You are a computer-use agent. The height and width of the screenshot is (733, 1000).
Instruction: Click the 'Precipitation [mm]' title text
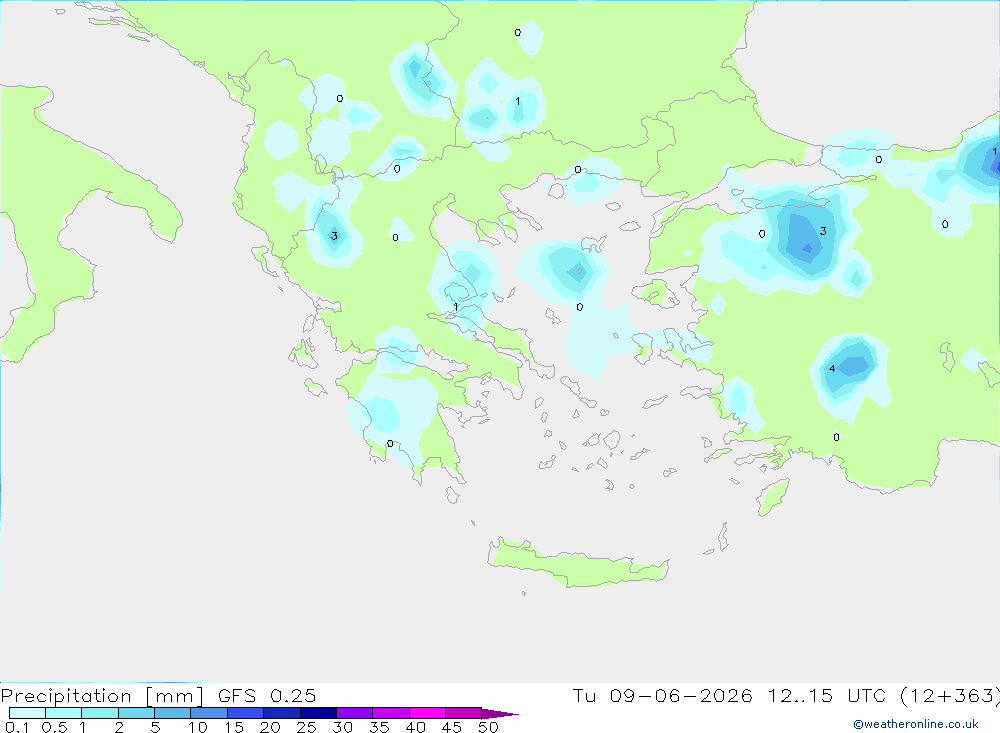click(x=102, y=696)
